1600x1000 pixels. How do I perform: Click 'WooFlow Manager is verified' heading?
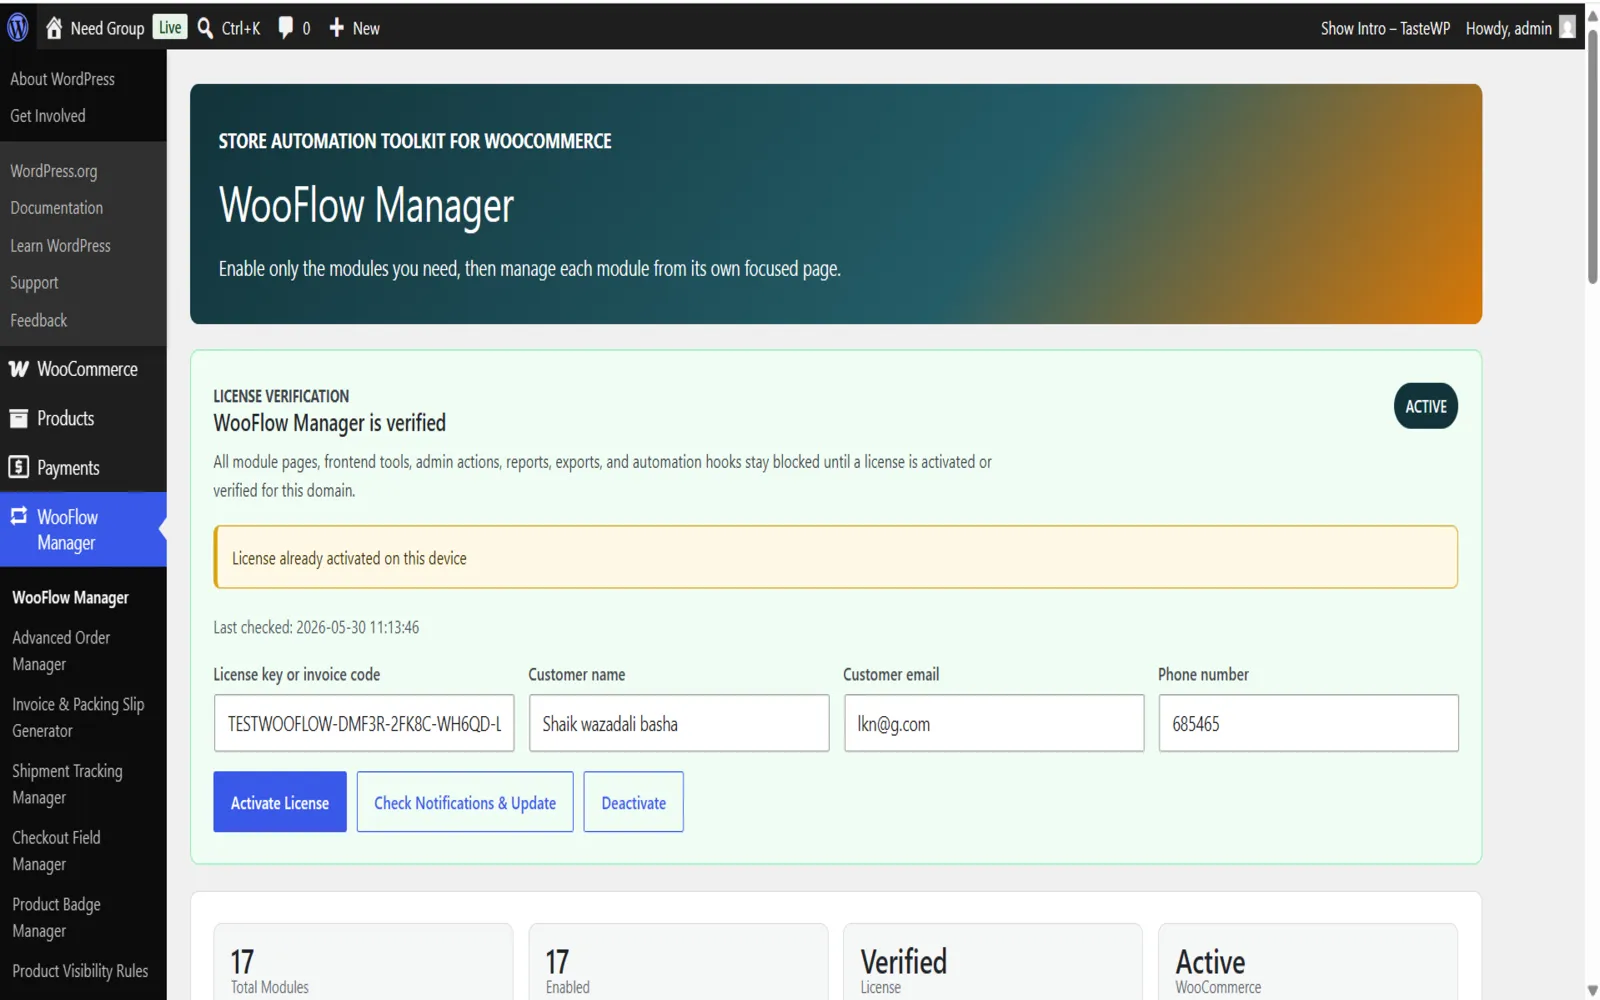330,423
